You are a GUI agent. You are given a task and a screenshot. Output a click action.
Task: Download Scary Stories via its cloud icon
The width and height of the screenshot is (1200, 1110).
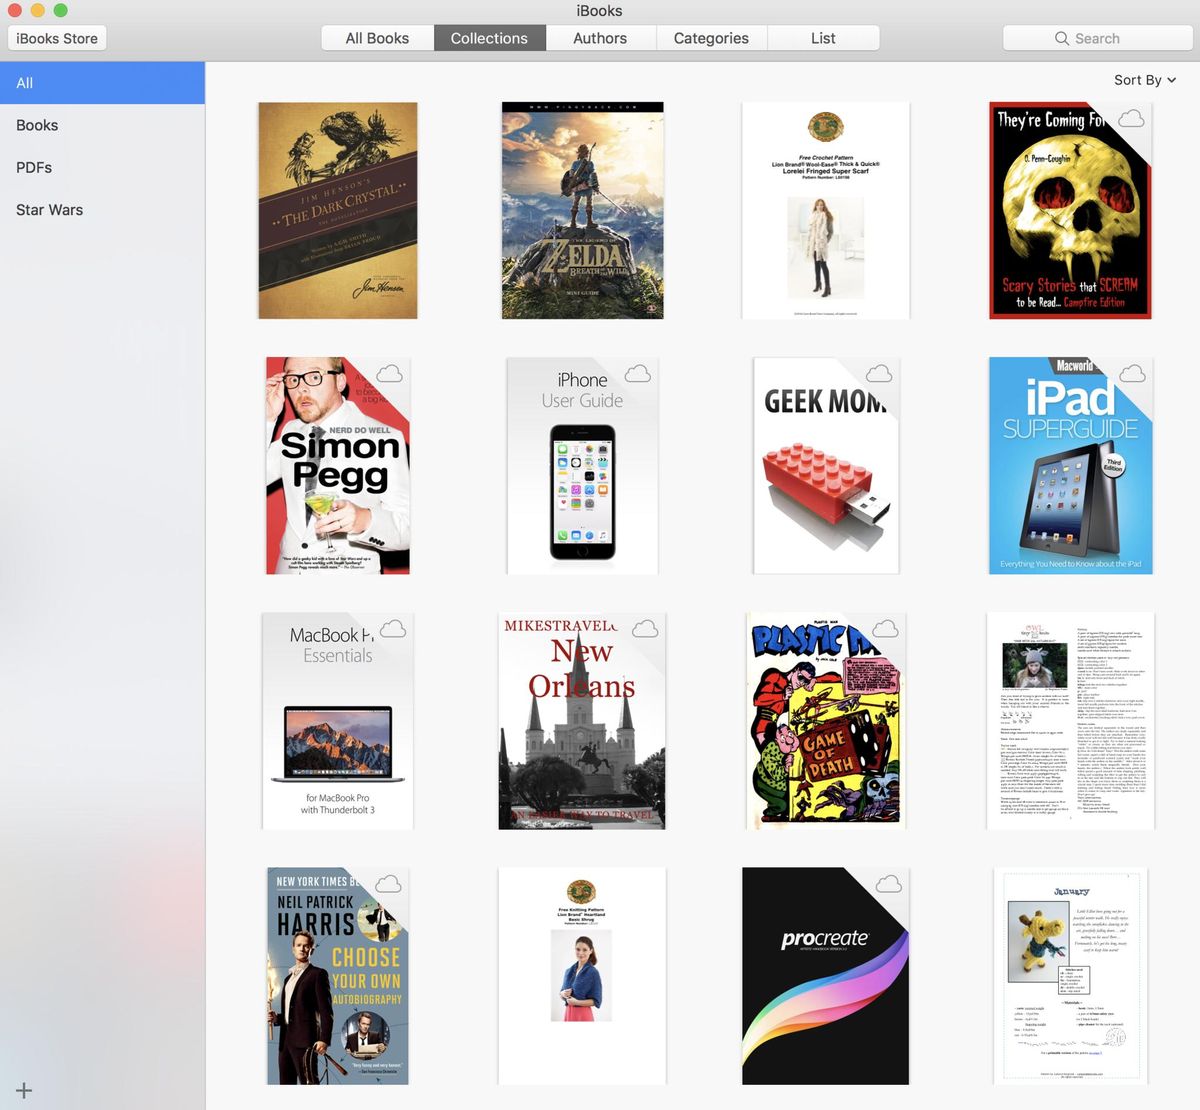1131,118
